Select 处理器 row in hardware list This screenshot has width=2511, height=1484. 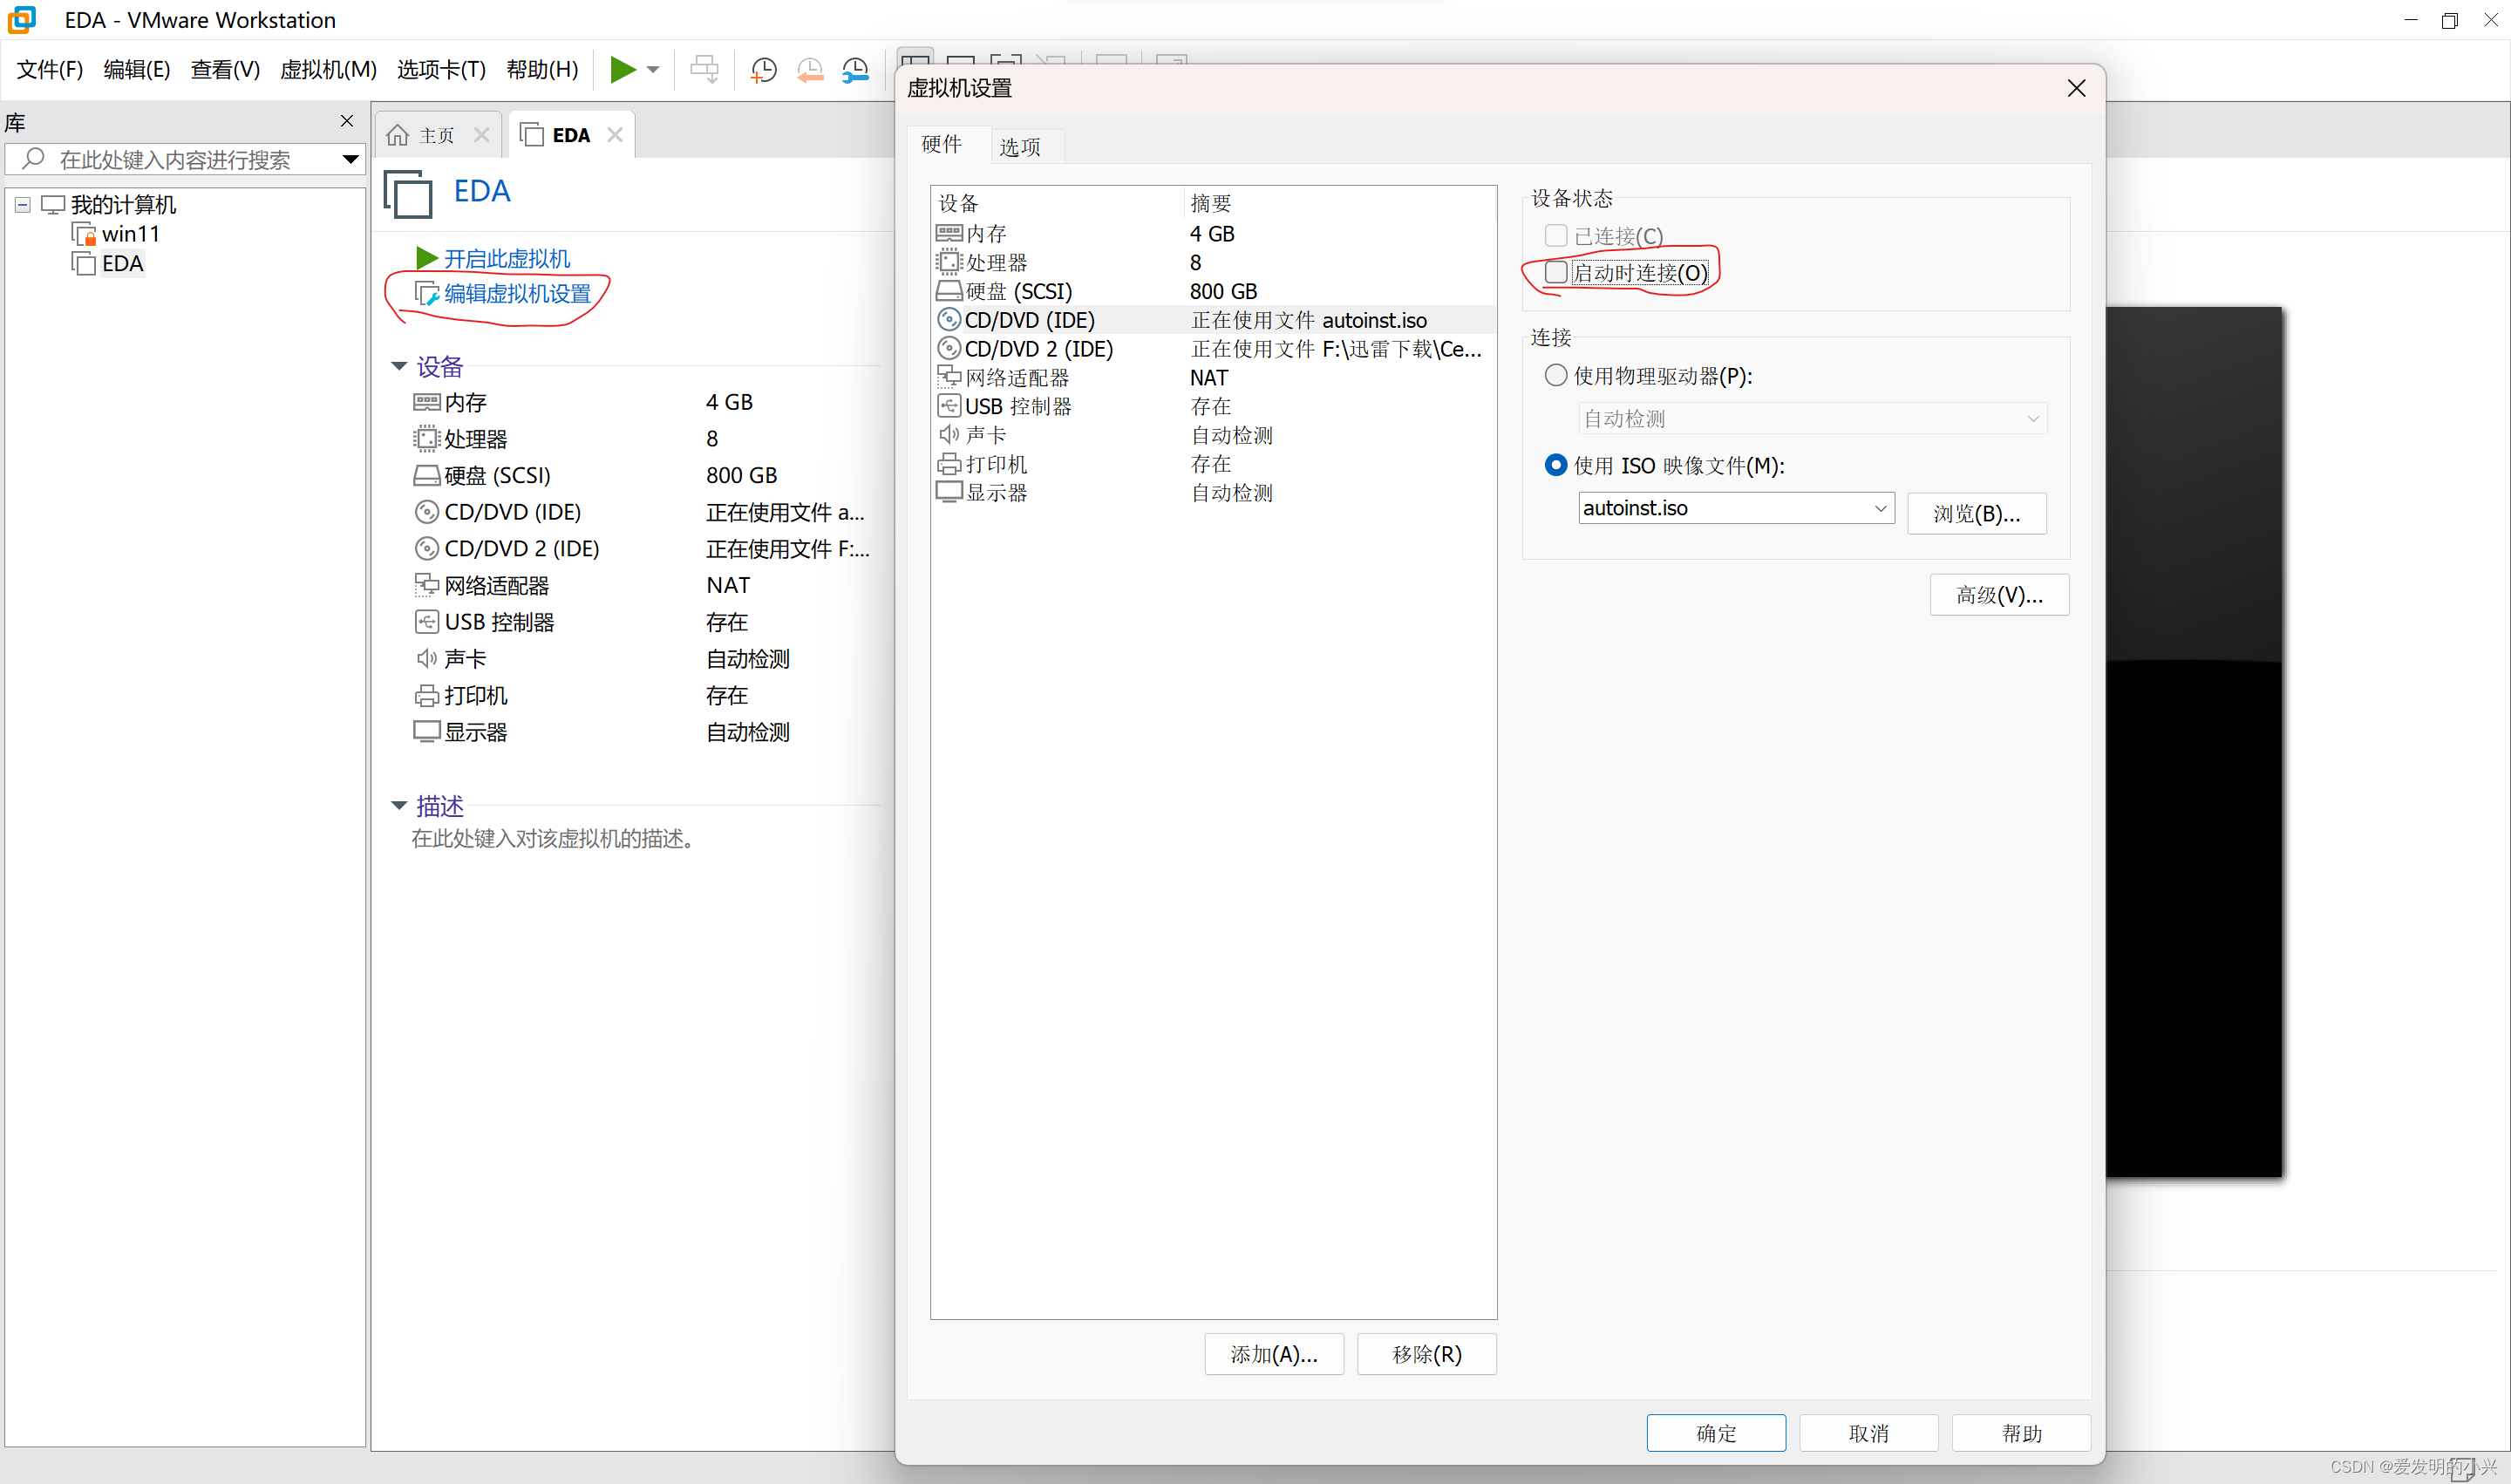pos(1213,262)
